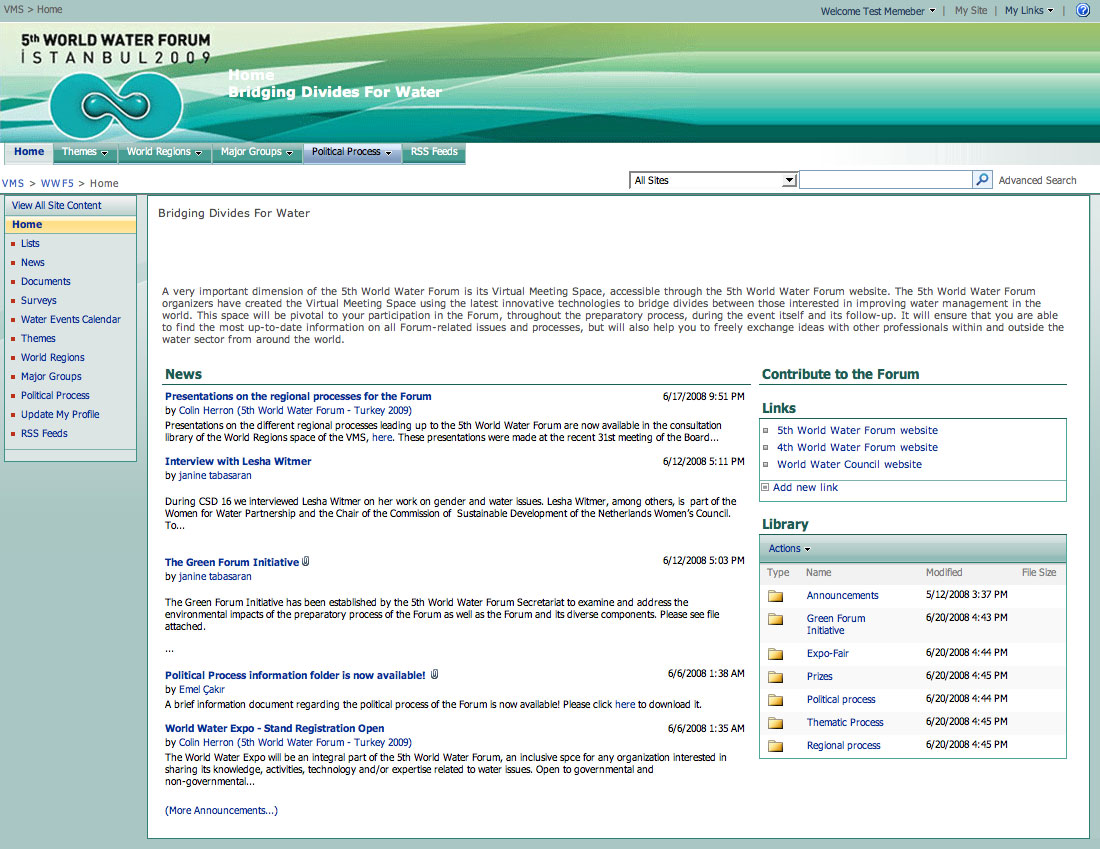The height and width of the screenshot is (849, 1100).
Task: Click the Contribute to the Forum heading
Action: click(840, 374)
